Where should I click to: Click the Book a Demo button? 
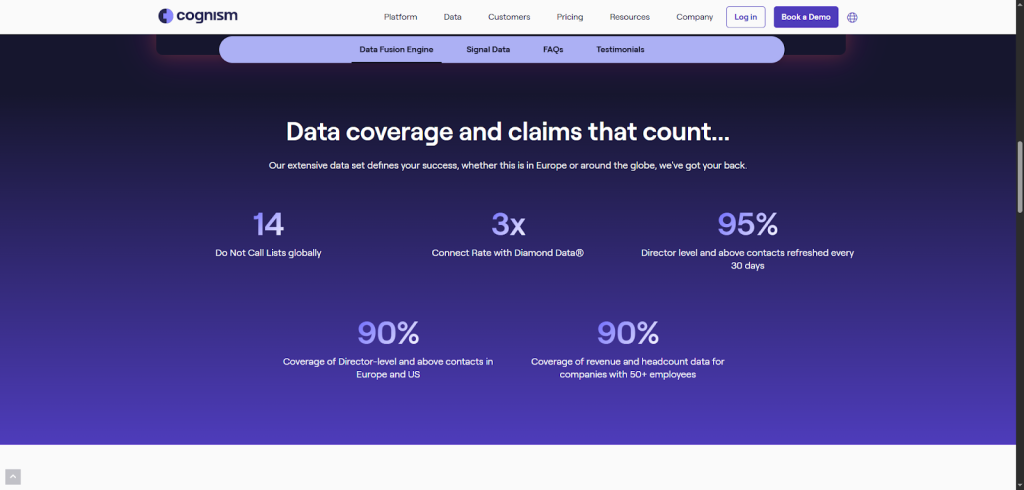(x=805, y=17)
